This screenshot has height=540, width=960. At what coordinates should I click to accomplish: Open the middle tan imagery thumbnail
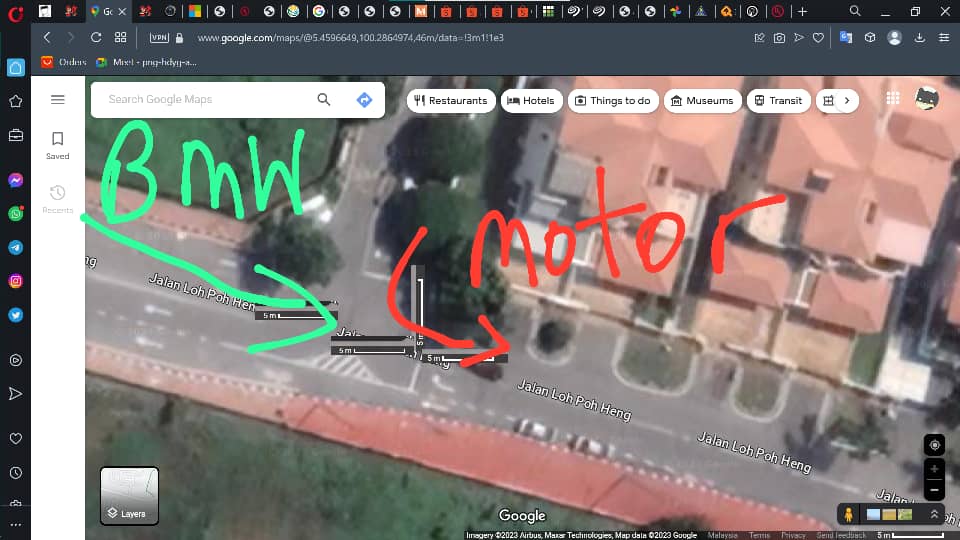890,514
